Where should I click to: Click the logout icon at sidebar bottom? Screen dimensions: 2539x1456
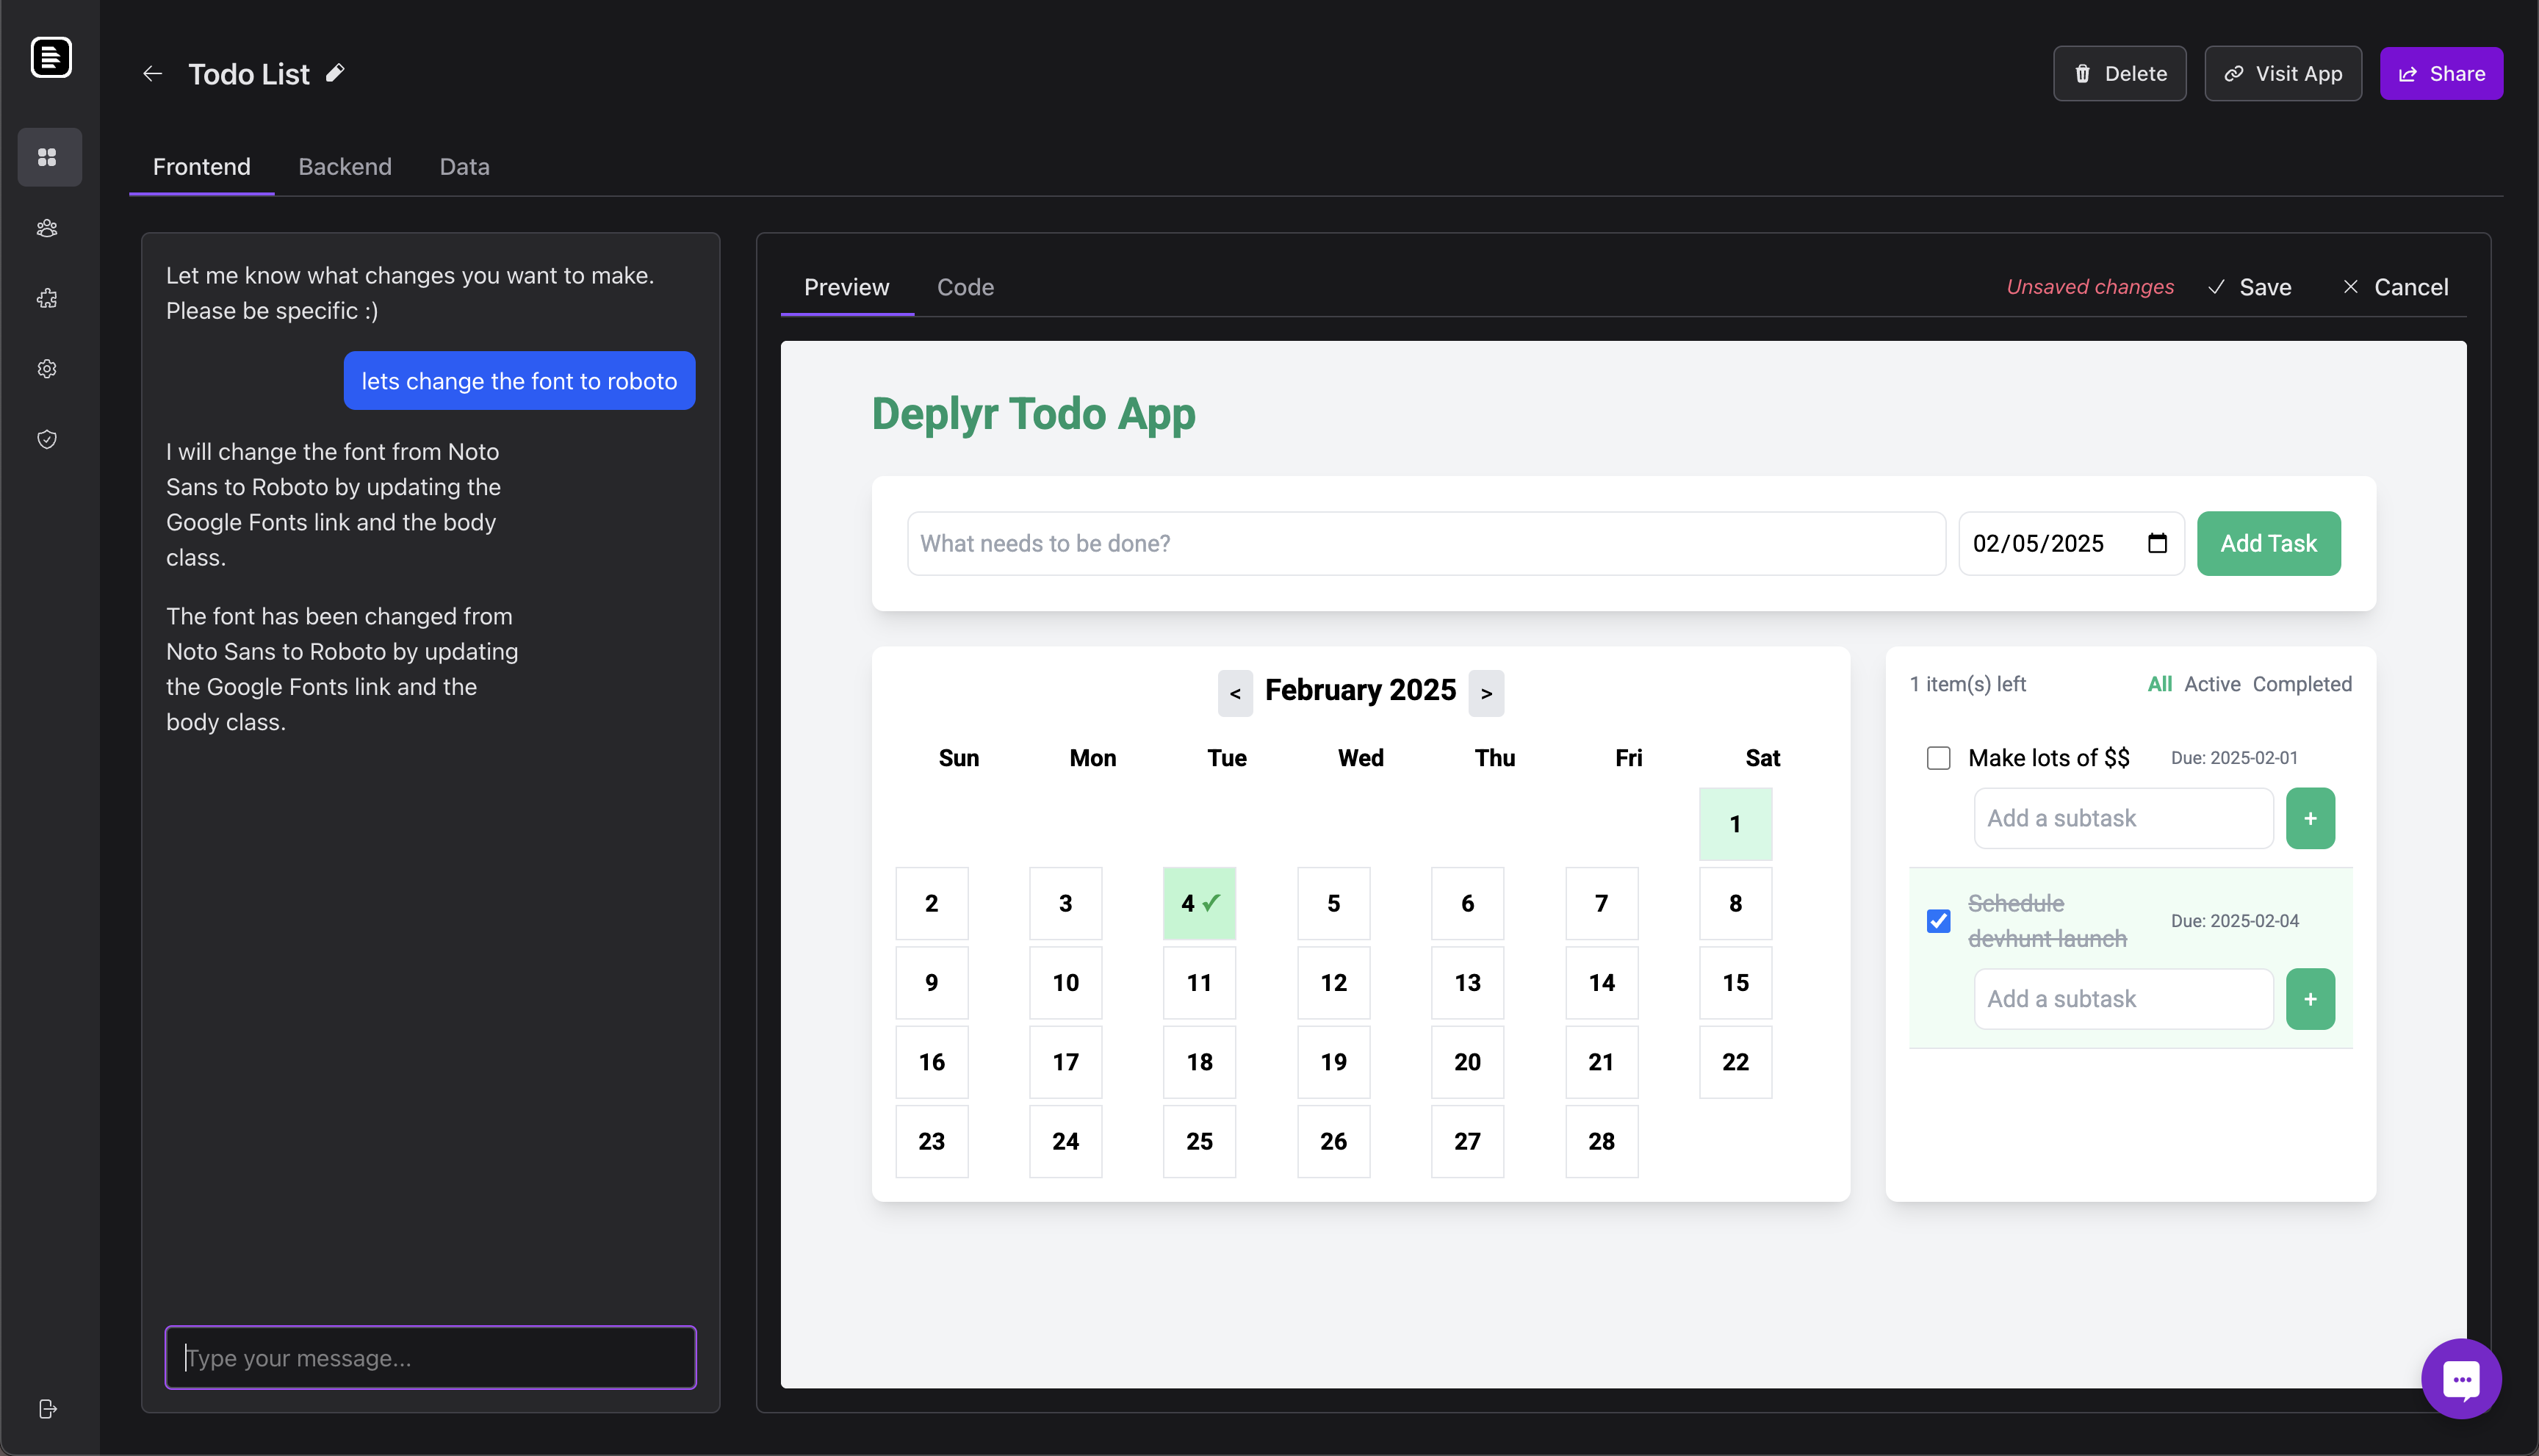[x=47, y=1408]
